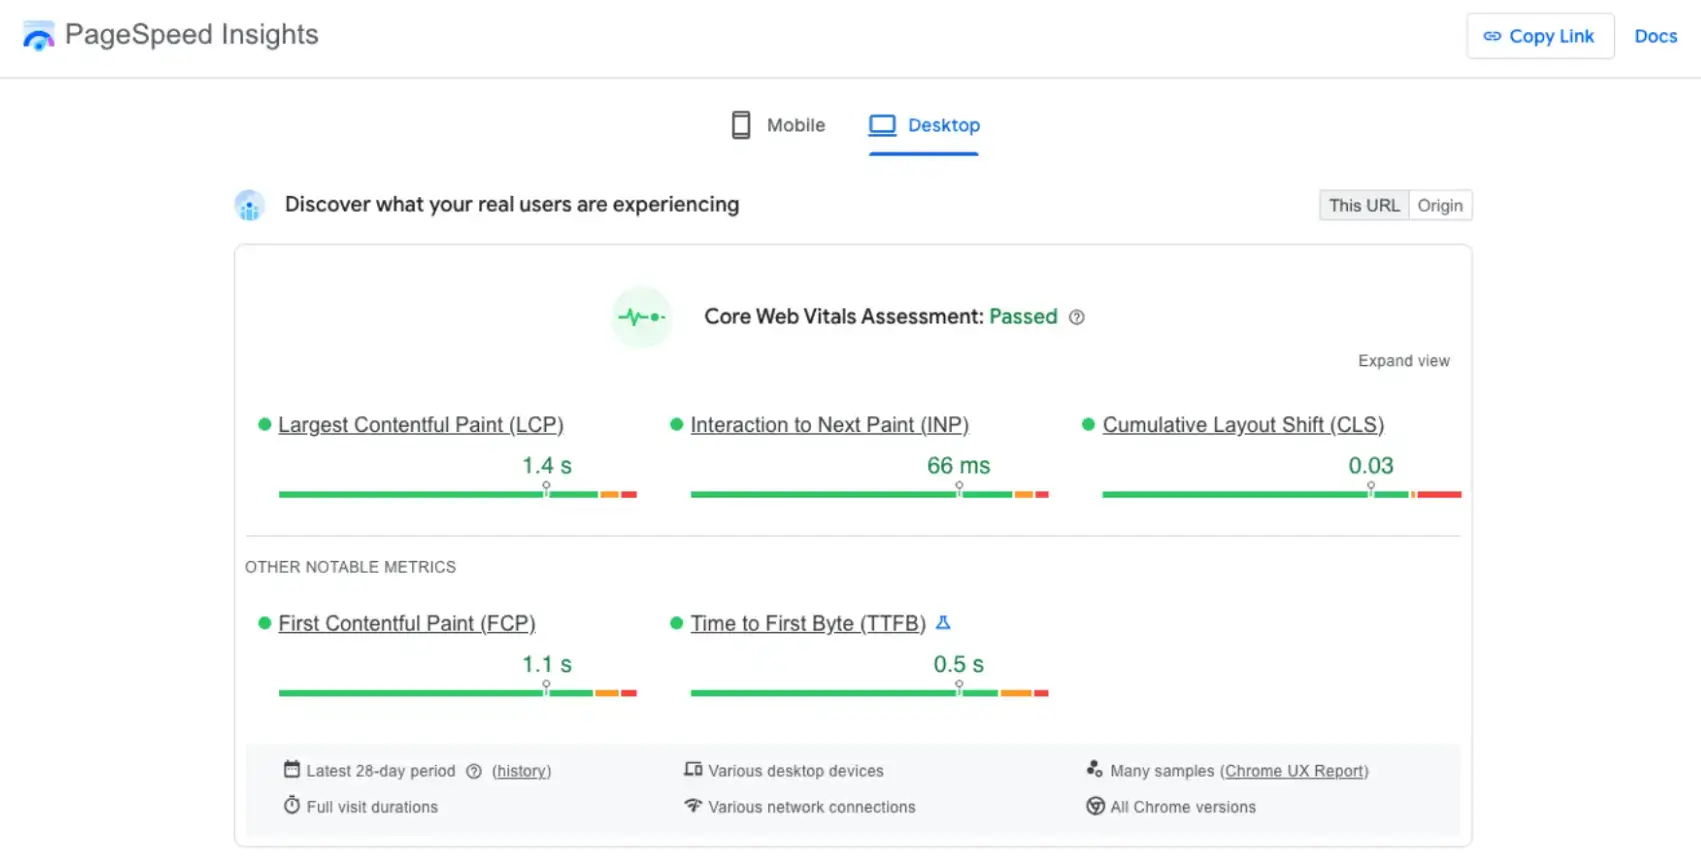Screen dimensions: 1701x863
Task: Open the history link
Action: coord(521,771)
